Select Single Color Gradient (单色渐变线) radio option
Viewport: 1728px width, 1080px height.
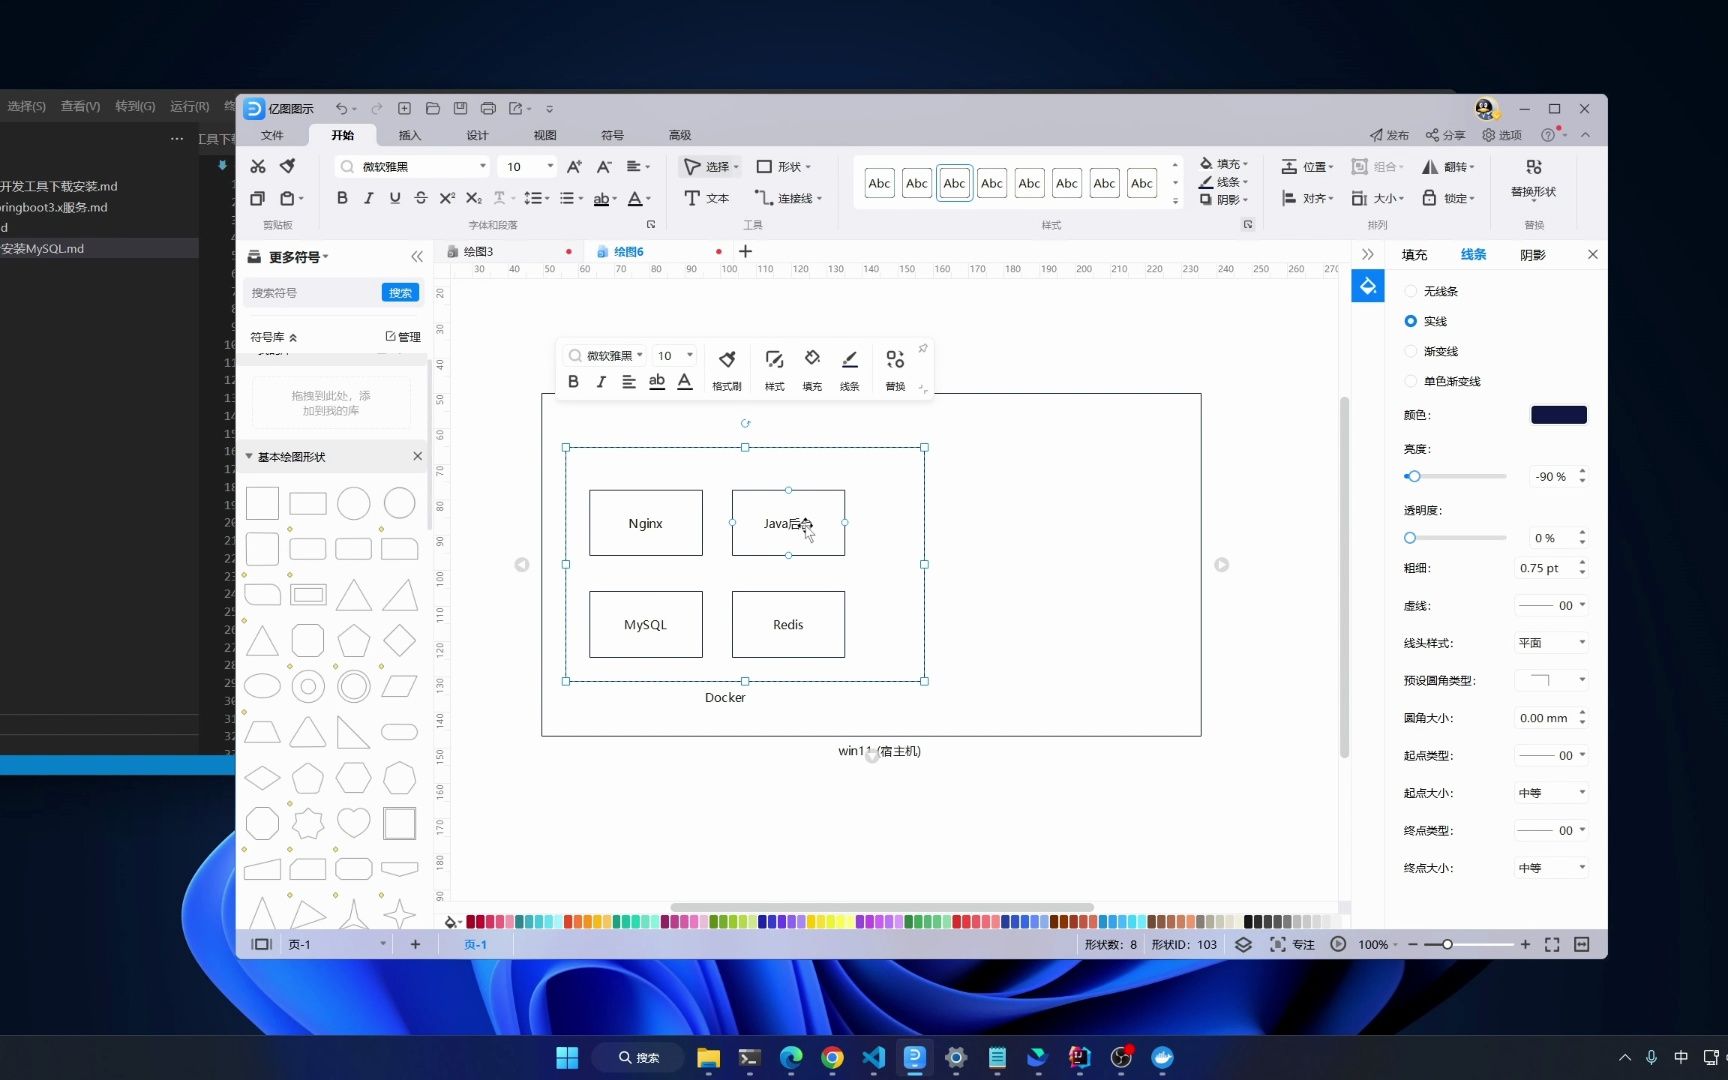[x=1411, y=381]
